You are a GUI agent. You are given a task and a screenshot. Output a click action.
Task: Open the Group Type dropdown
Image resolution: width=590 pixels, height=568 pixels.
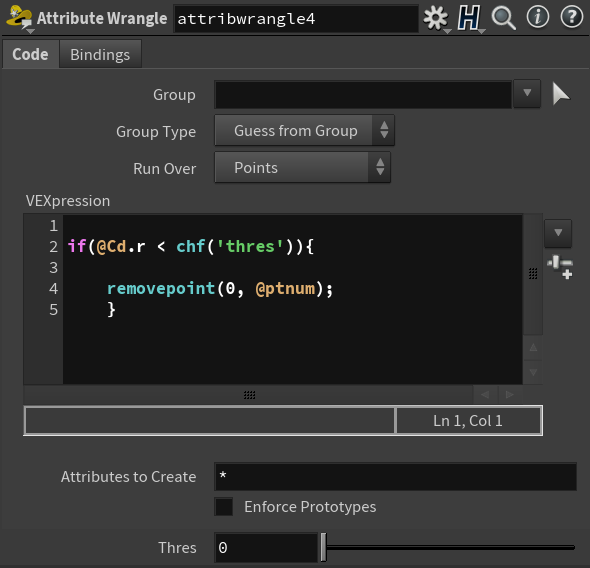(x=304, y=131)
